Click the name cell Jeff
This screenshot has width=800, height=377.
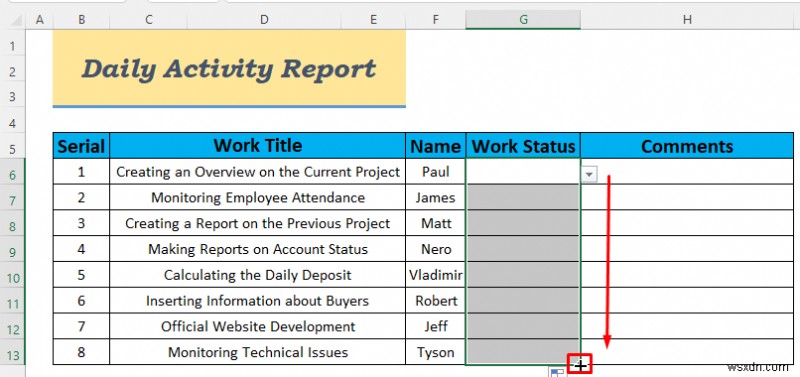436,326
